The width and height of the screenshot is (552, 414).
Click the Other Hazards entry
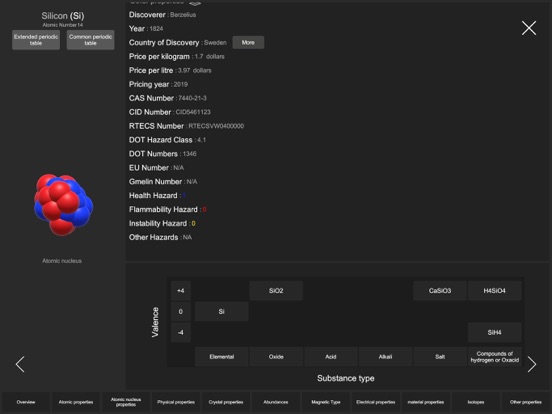coord(160,237)
